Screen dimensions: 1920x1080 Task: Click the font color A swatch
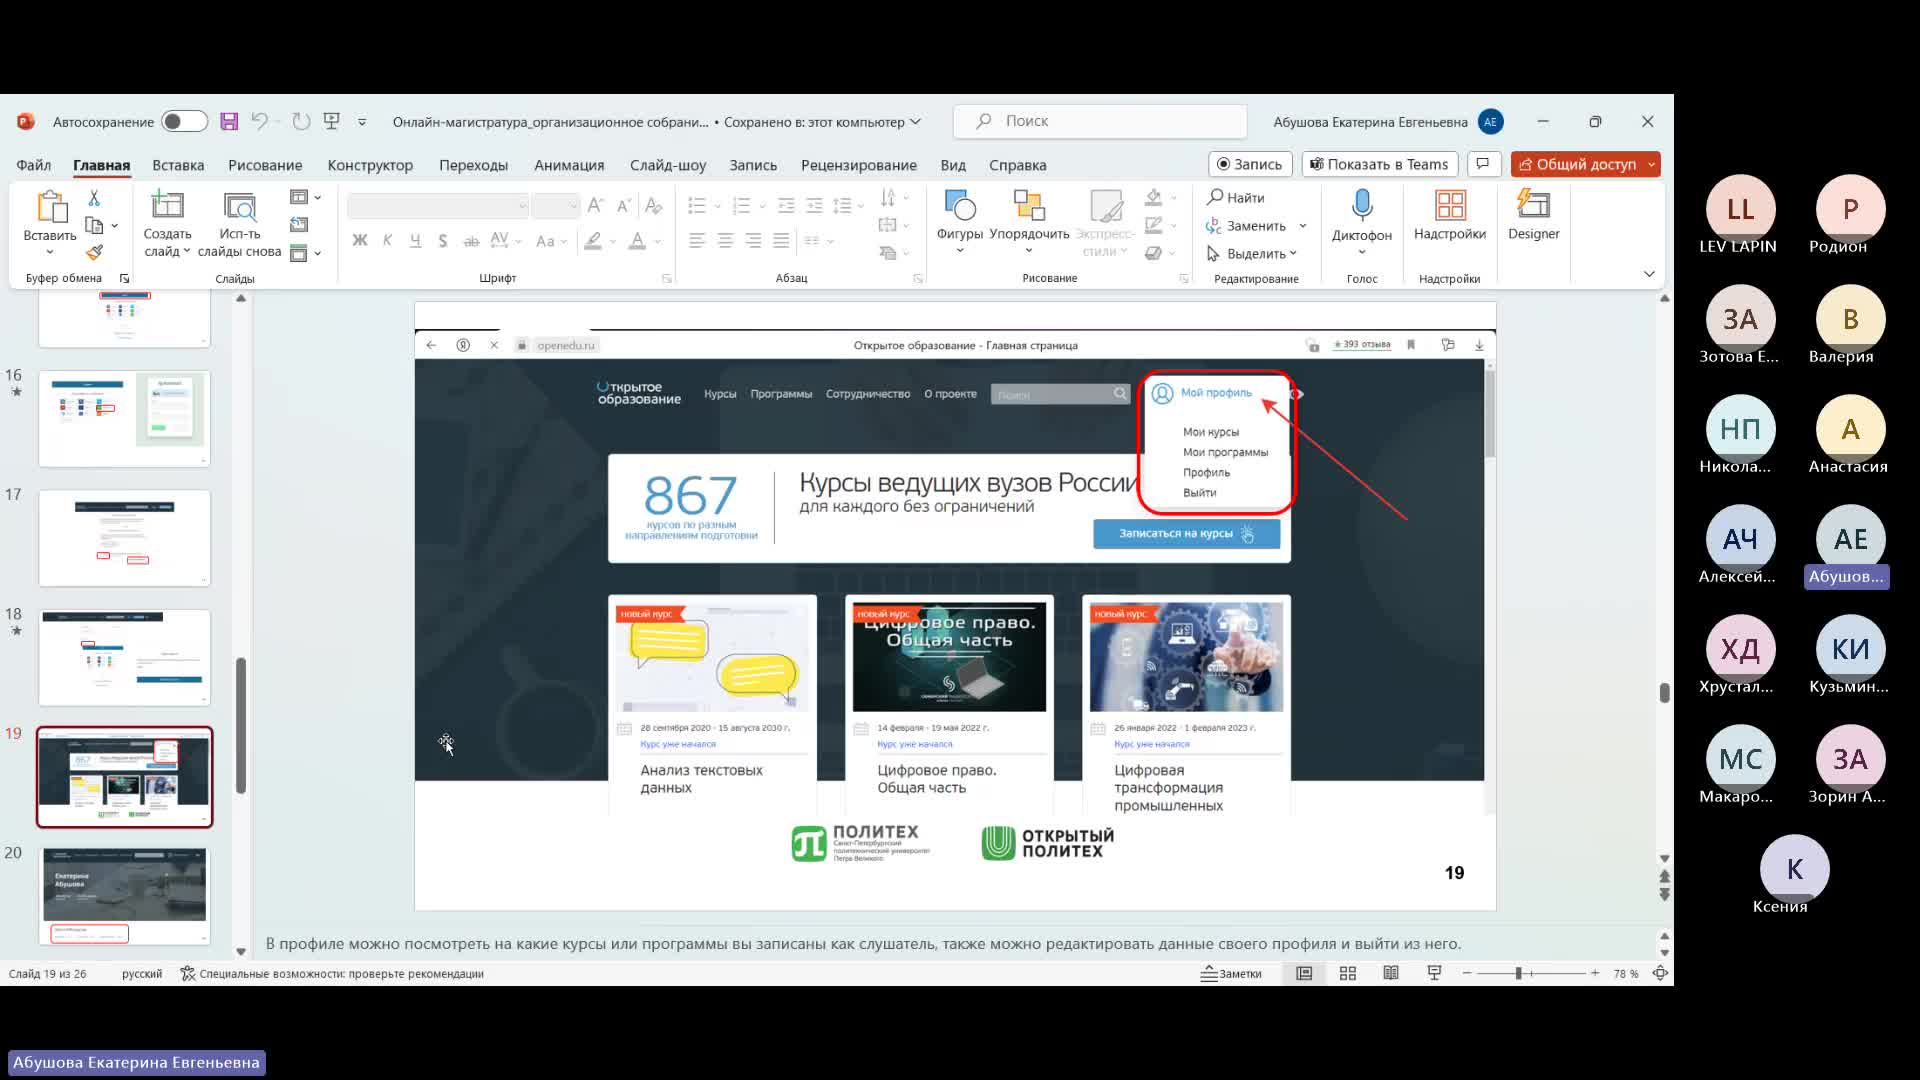(x=637, y=241)
